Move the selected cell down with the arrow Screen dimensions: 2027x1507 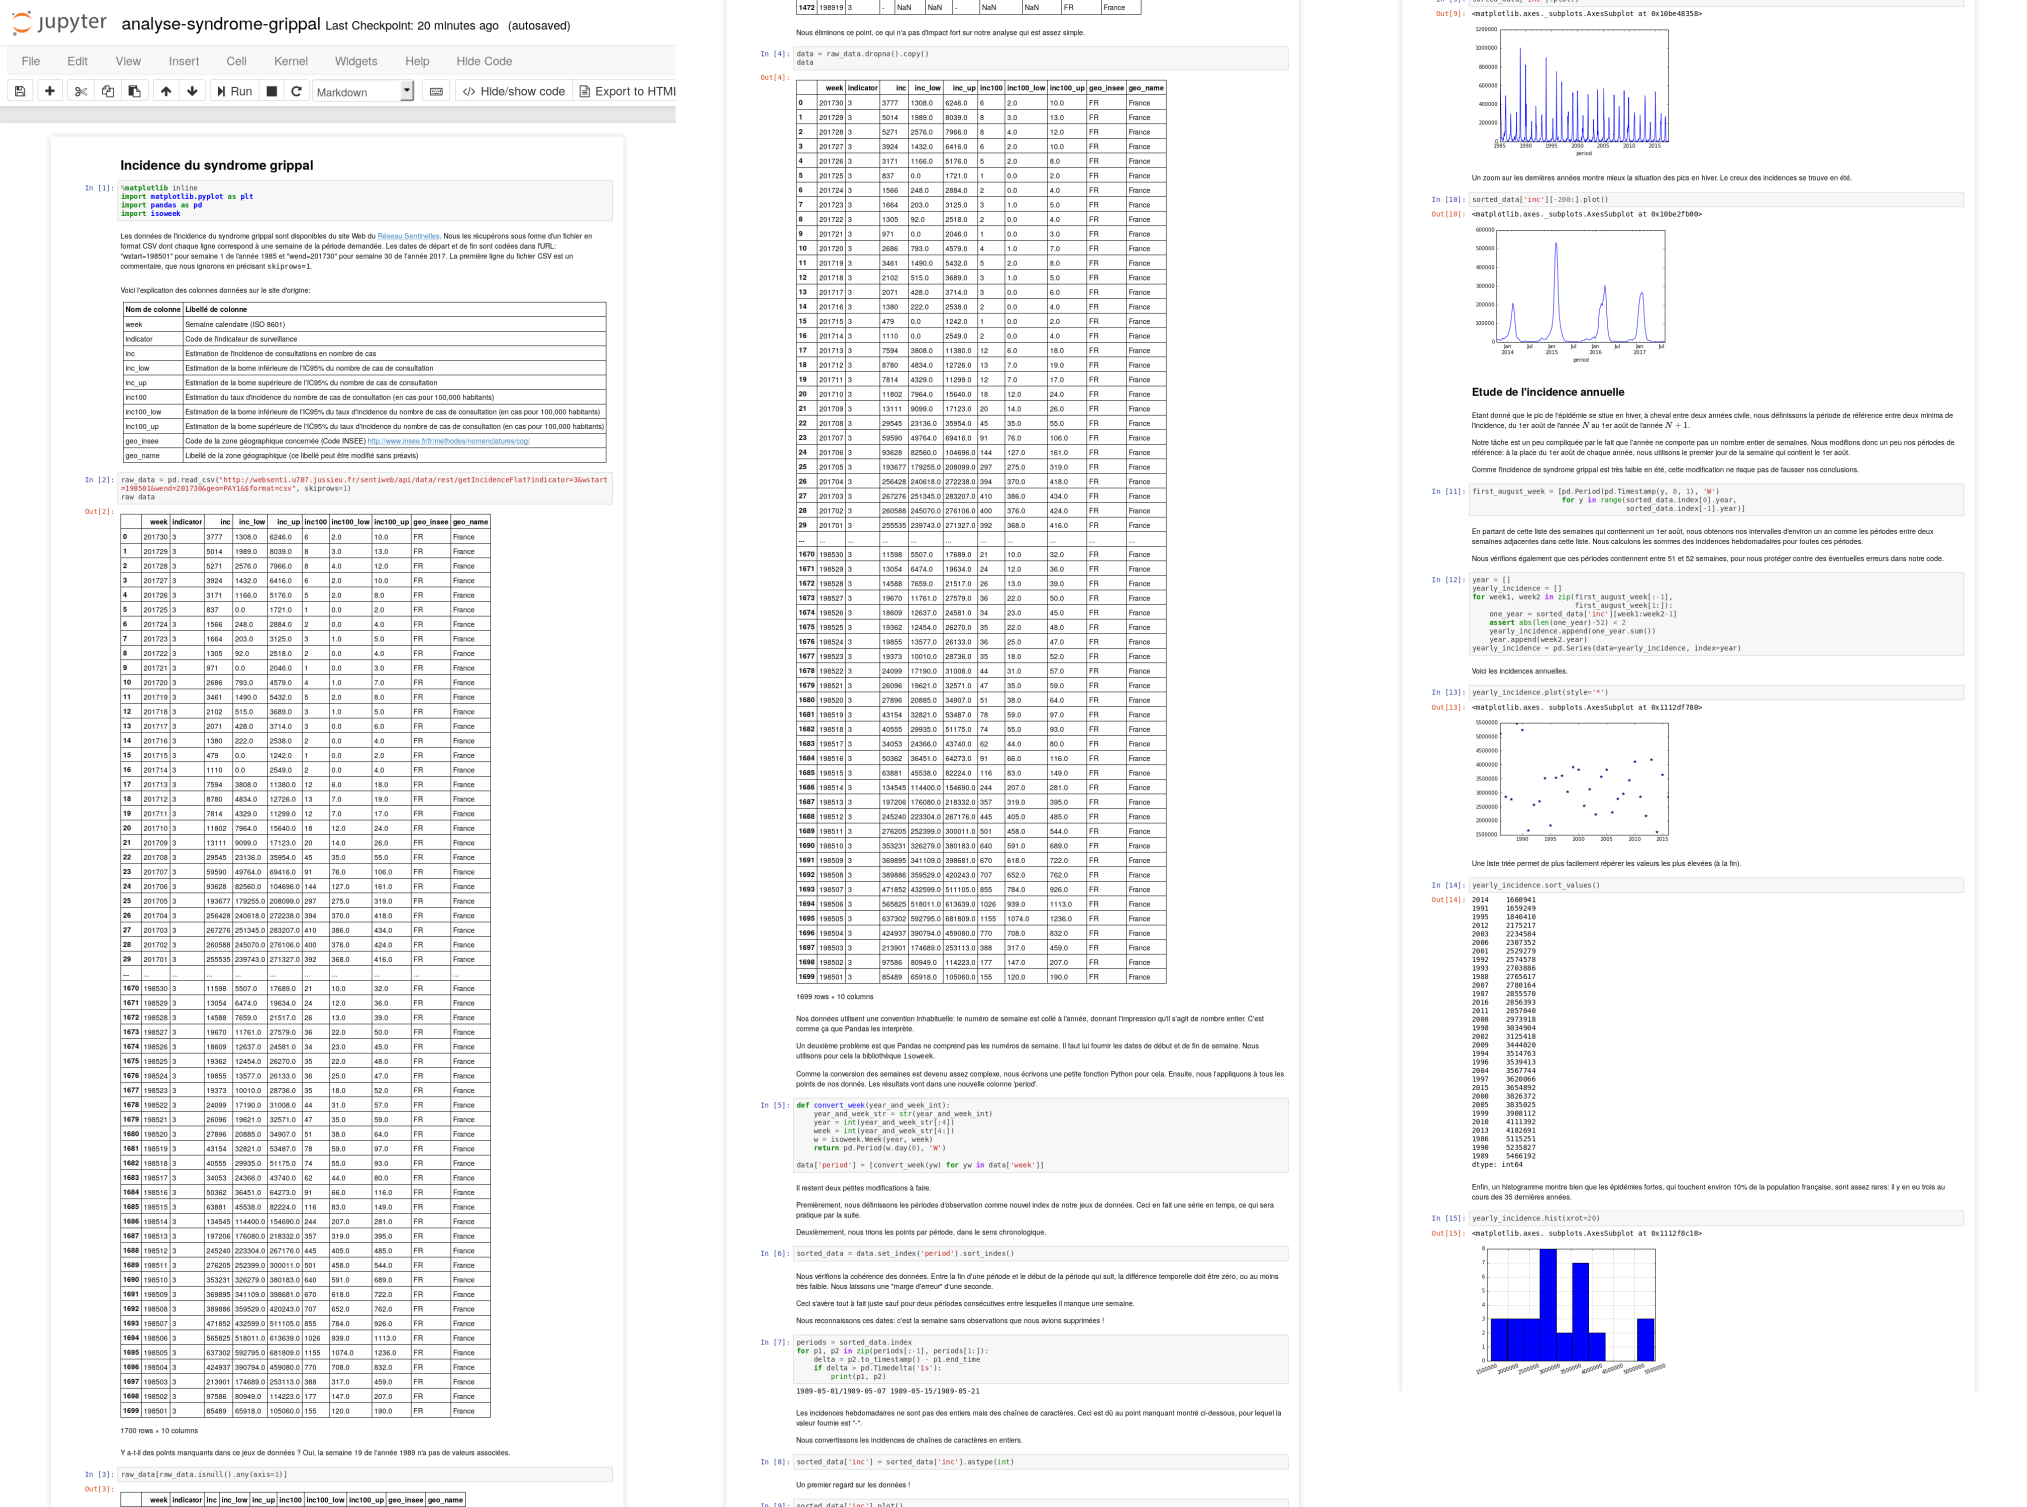coord(192,91)
